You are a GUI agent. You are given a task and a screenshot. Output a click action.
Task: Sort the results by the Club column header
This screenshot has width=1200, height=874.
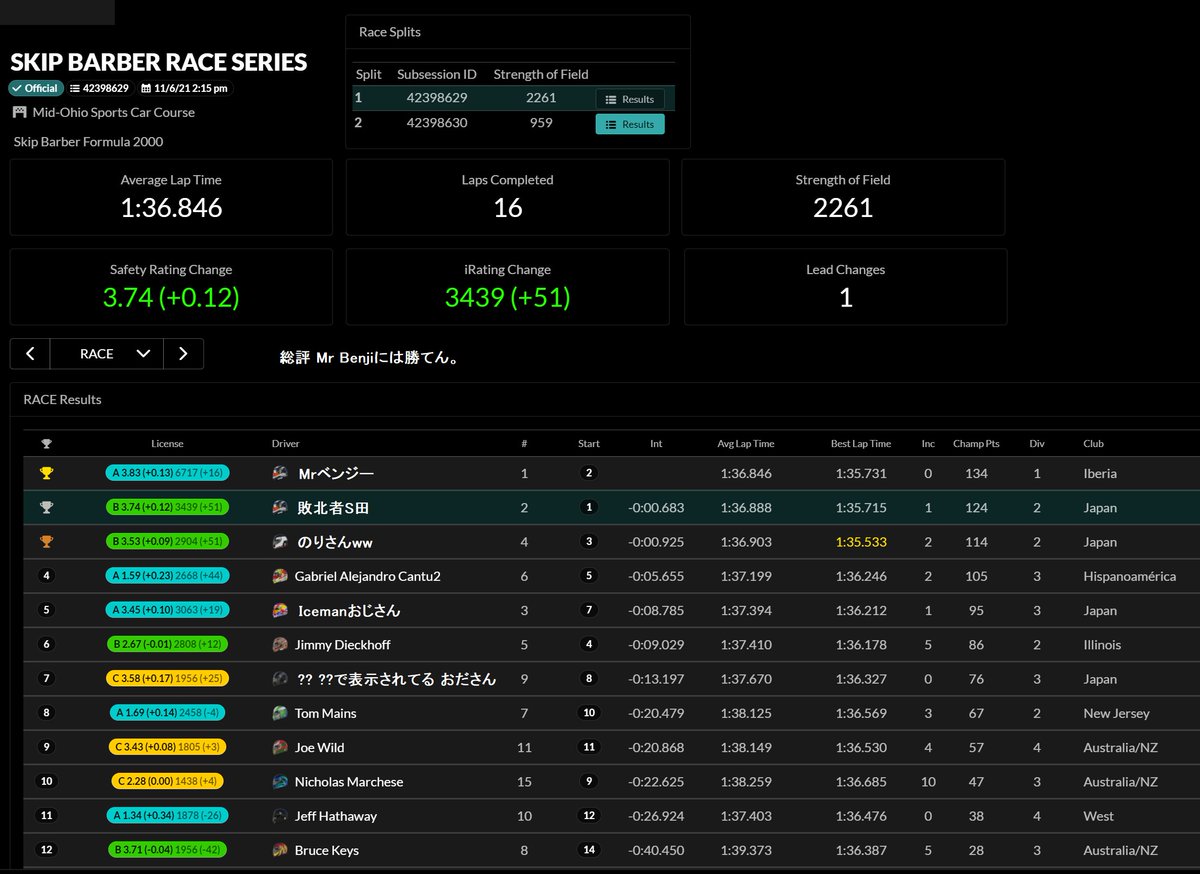[1093, 444]
